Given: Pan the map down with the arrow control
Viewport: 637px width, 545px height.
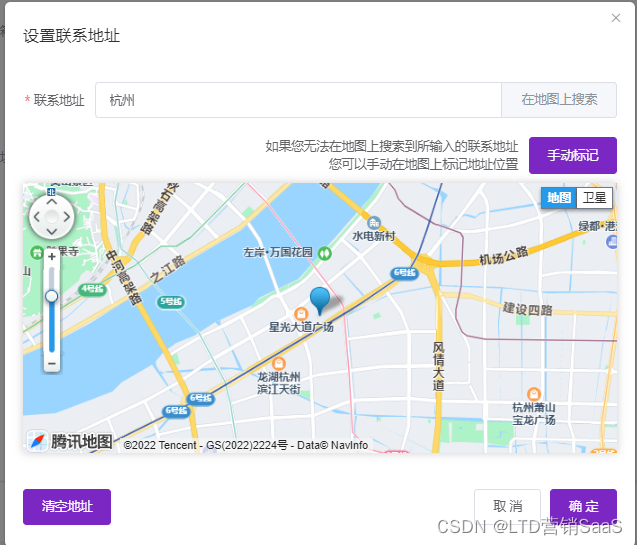Looking at the screenshot, I should tap(52, 232).
